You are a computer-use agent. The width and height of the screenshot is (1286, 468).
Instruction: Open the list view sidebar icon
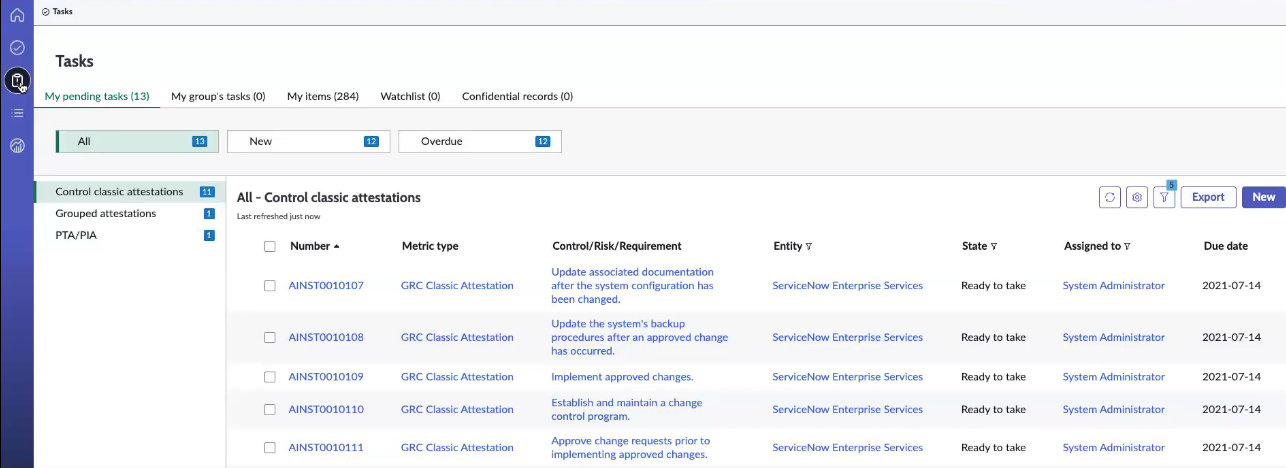(x=17, y=113)
